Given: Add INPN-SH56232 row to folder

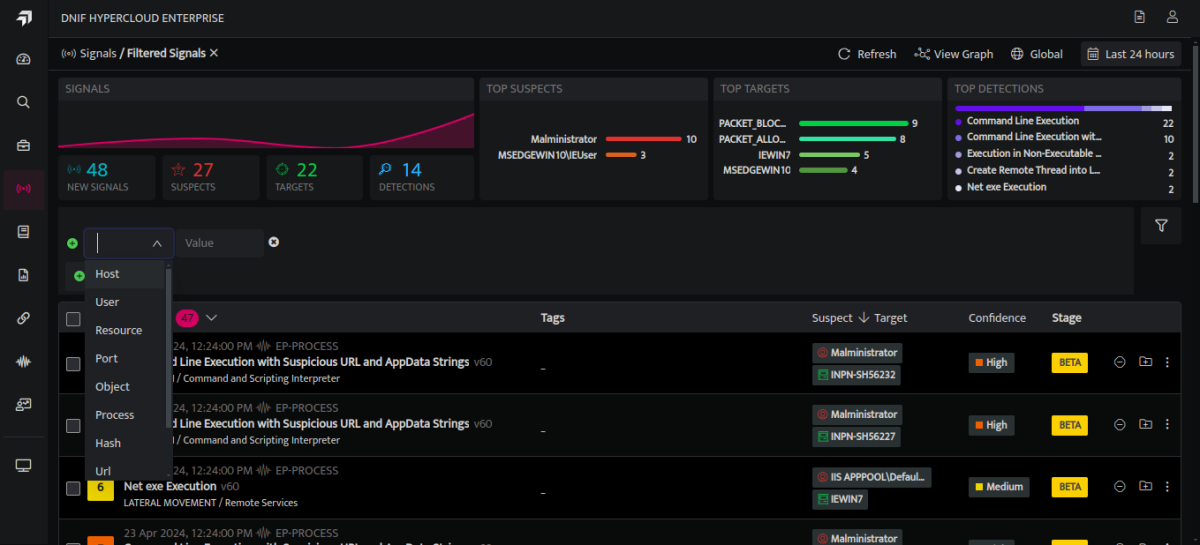Looking at the screenshot, I should [1145, 362].
